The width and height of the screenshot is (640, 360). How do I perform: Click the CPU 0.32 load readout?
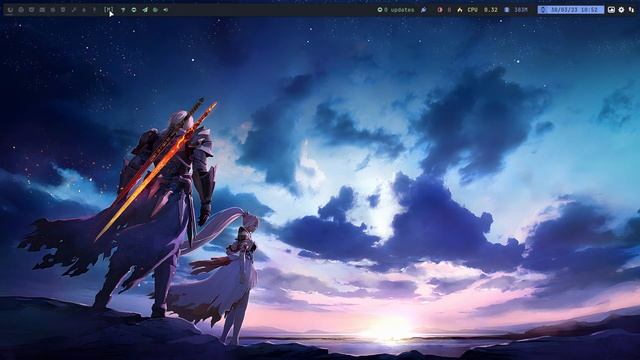point(482,9)
